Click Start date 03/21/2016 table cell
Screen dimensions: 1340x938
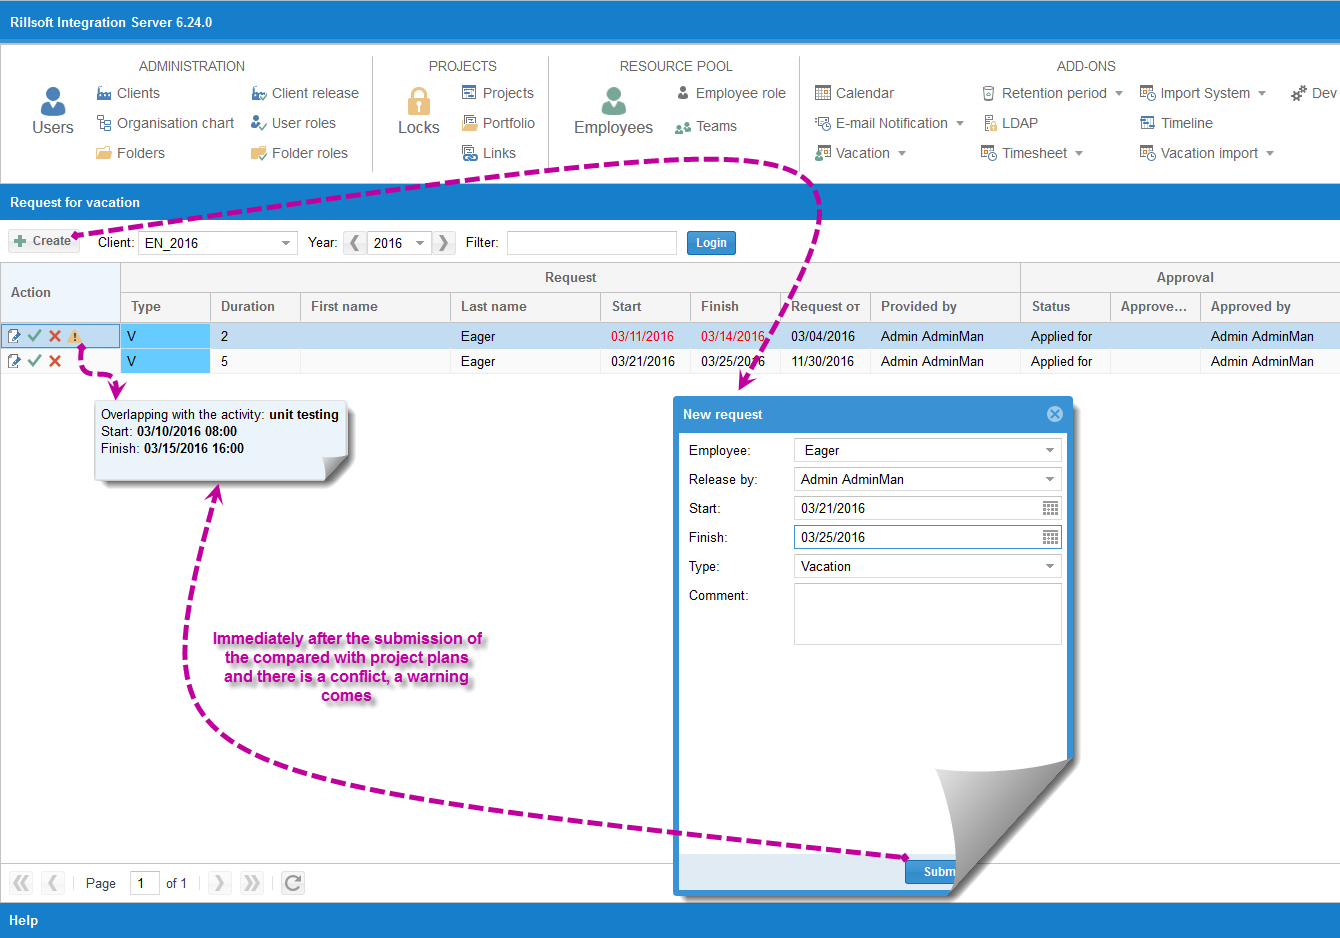pos(643,361)
